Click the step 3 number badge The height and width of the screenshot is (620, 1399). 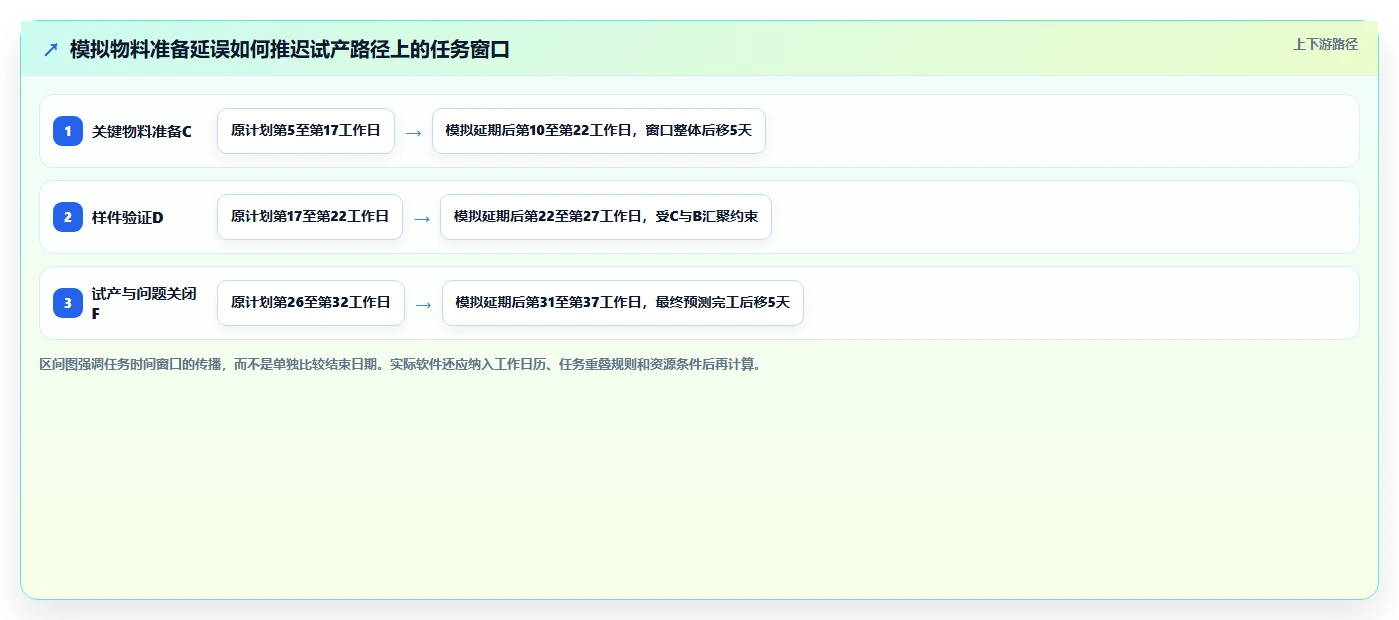point(68,303)
